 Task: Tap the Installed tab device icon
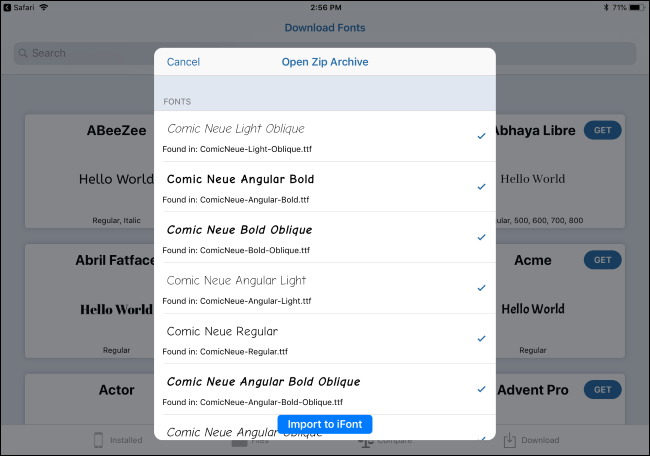point(99,440)
